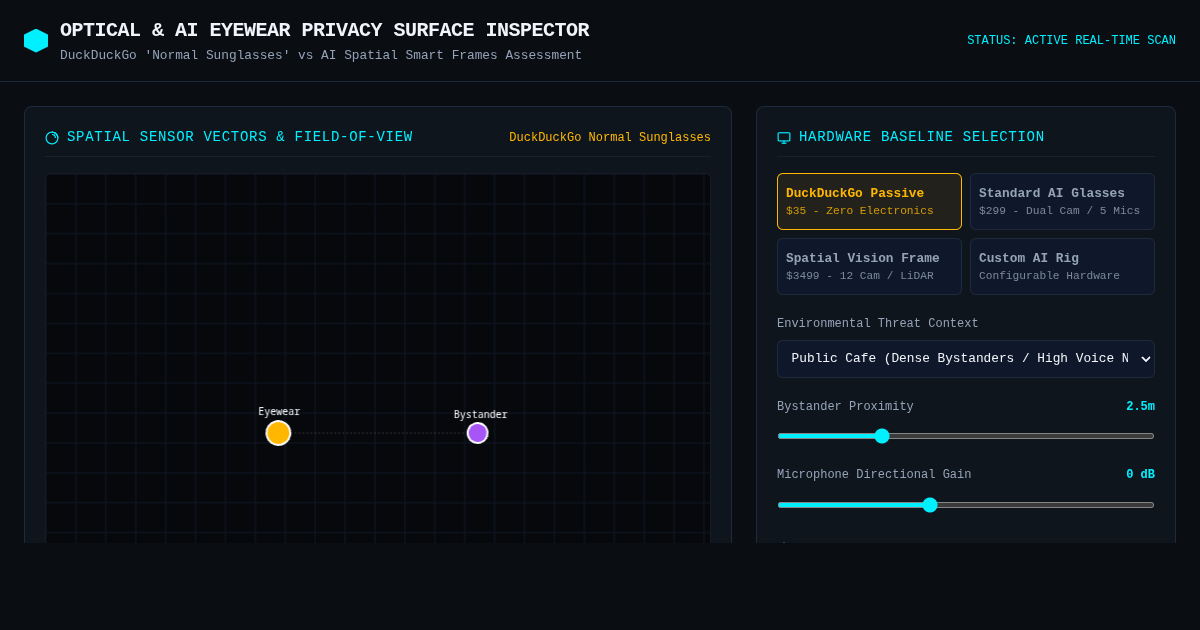The height and width of the screenshot is (630, 1200).
Task: Click the 'STATUS: ACTIVE REAL-TIME SCAN' text
Action: 1071,41
